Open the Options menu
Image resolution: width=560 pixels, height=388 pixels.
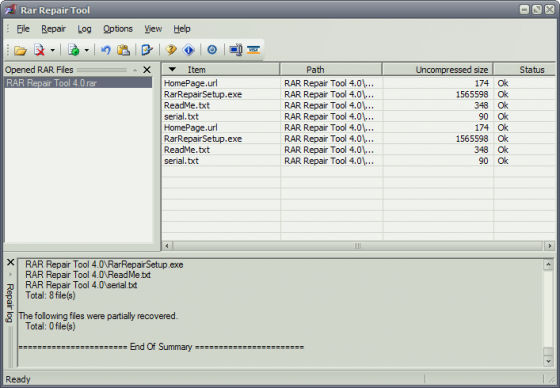(x=118, y=29)
